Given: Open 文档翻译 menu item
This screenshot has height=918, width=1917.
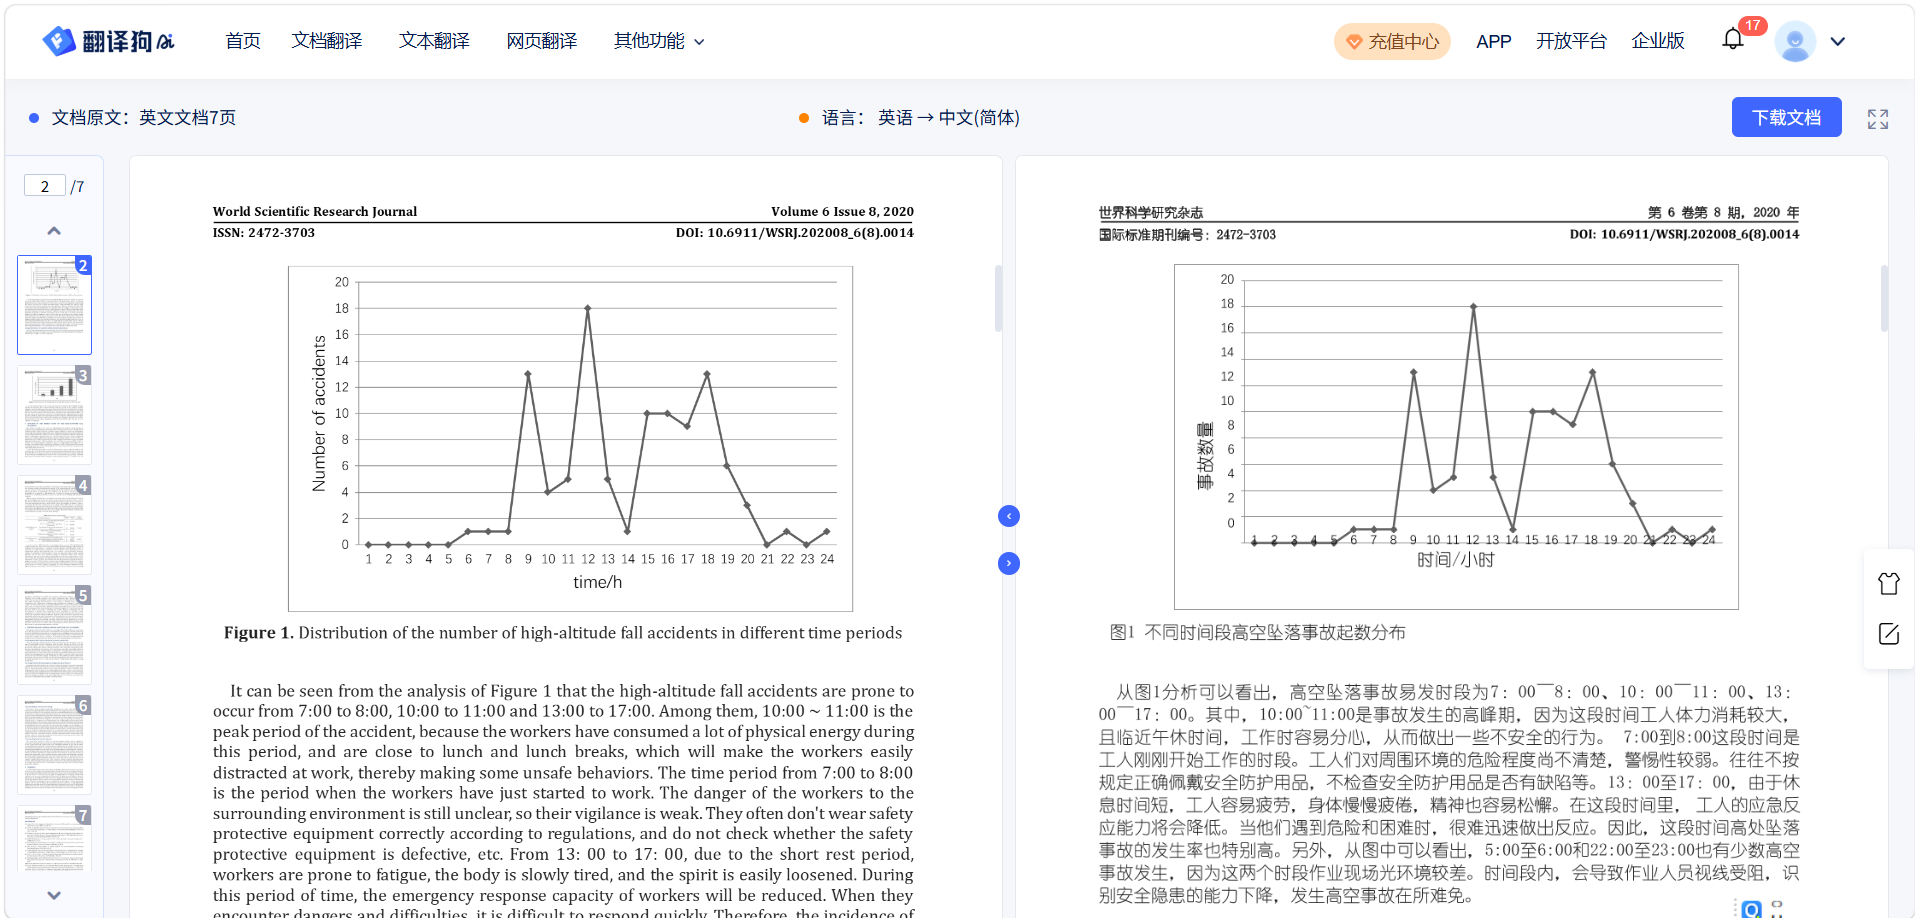Looking at the screenshot, I should [x=327, y=41].
